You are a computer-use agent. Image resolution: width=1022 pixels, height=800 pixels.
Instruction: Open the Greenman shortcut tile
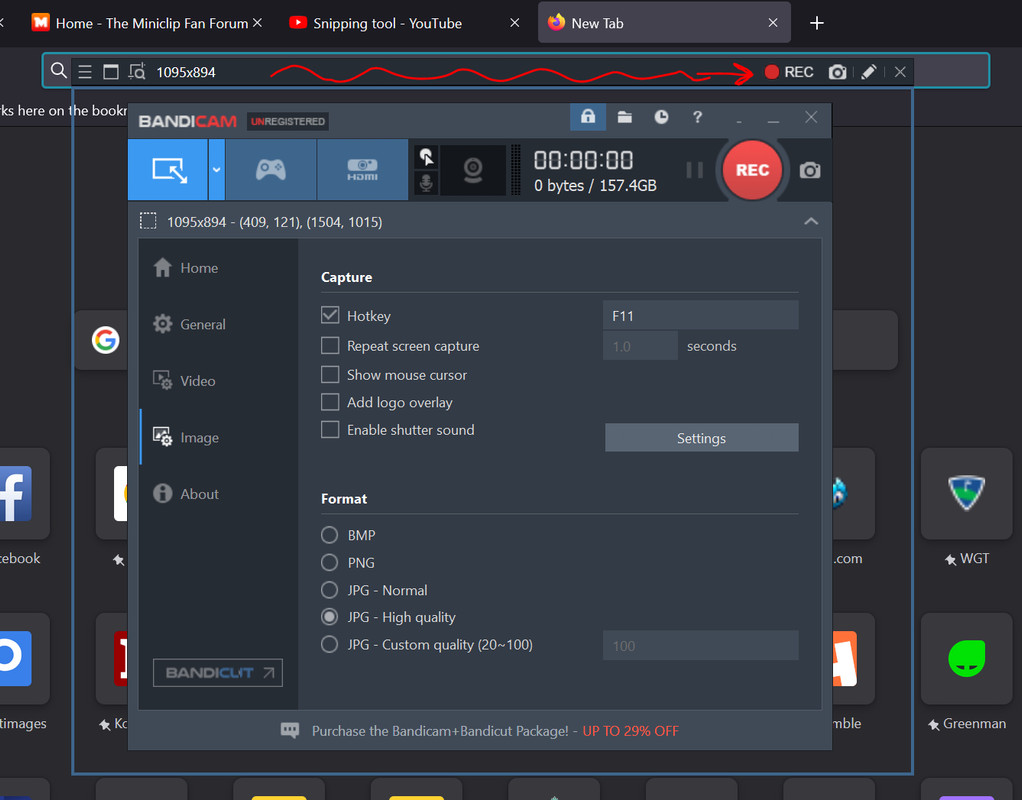967,659
